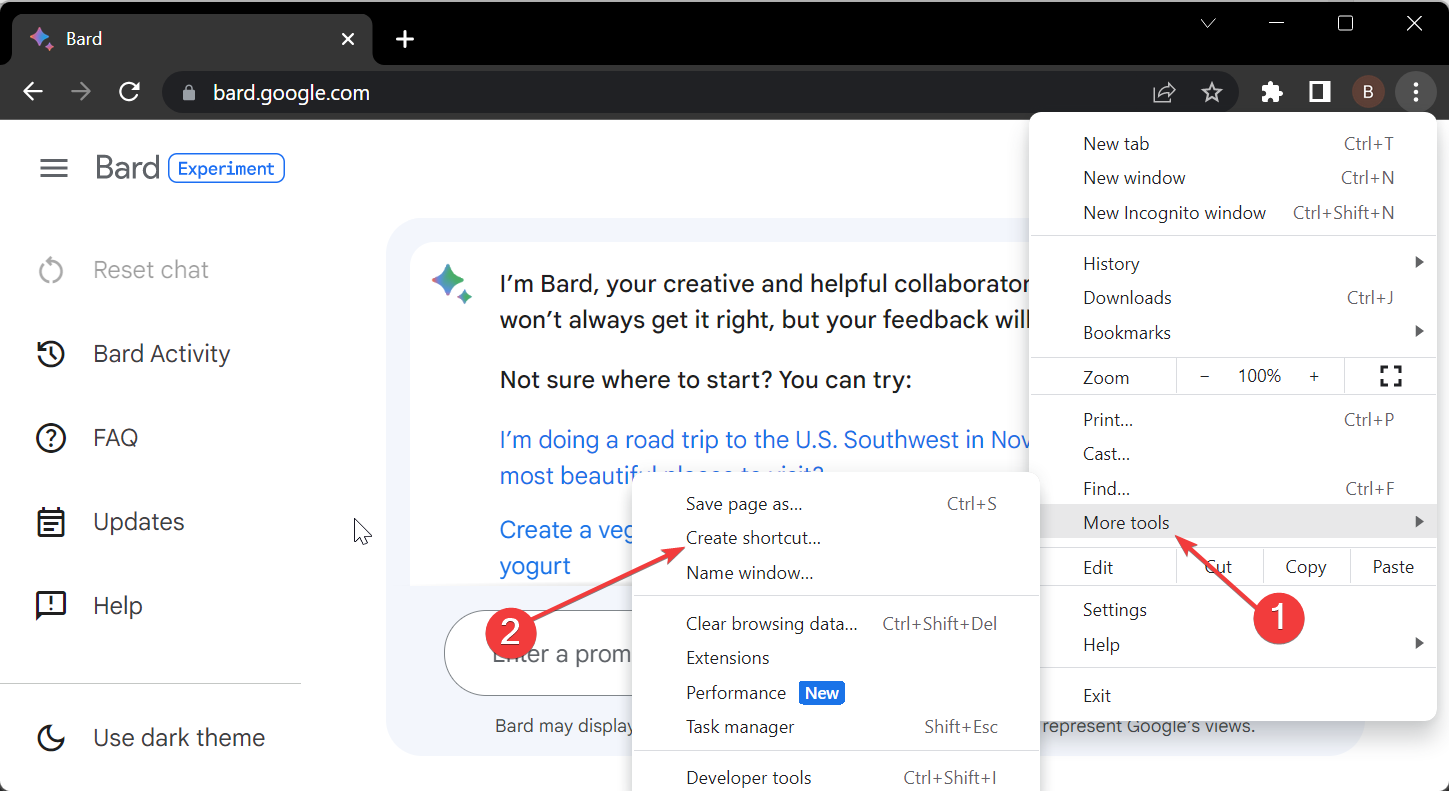
Task: Open Performance submenu item
Action: [x=837, y=693]
